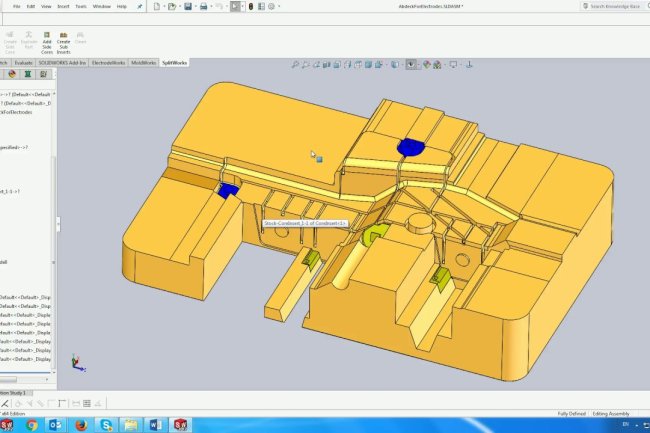Open the DisplayManager tab with color ball
The width and height of the screenshot is (650, 433).
(x=12, y=74)
